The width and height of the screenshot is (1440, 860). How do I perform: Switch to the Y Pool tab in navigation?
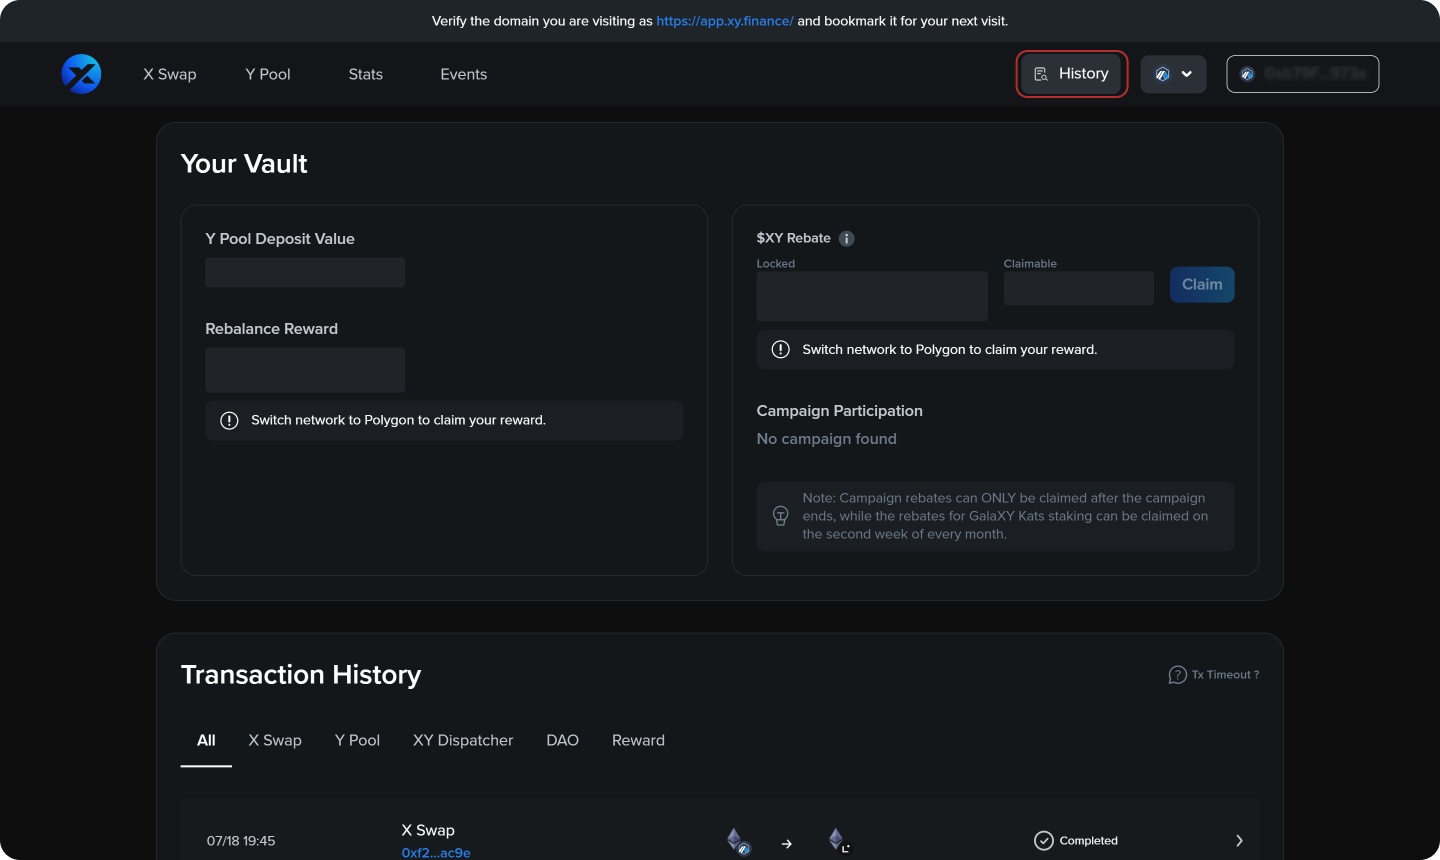tap(267, 73)
